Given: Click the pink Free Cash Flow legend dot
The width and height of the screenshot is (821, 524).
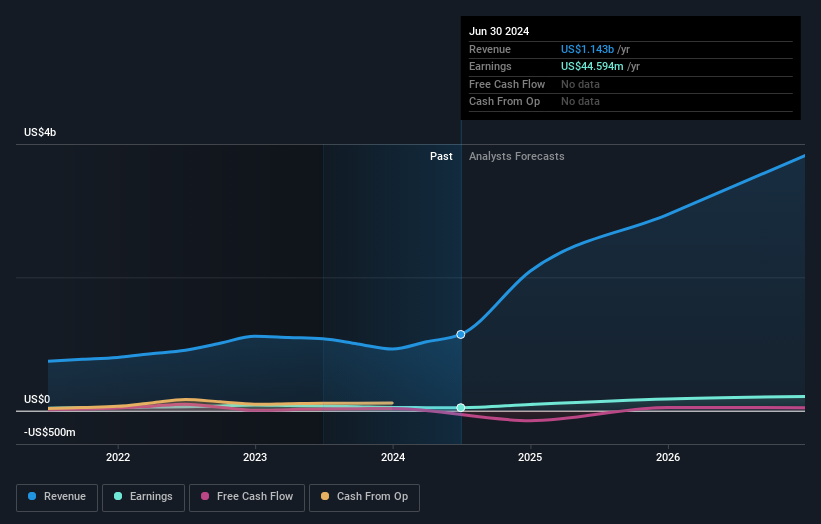Looking at the screenshot, I should [205, 496].
